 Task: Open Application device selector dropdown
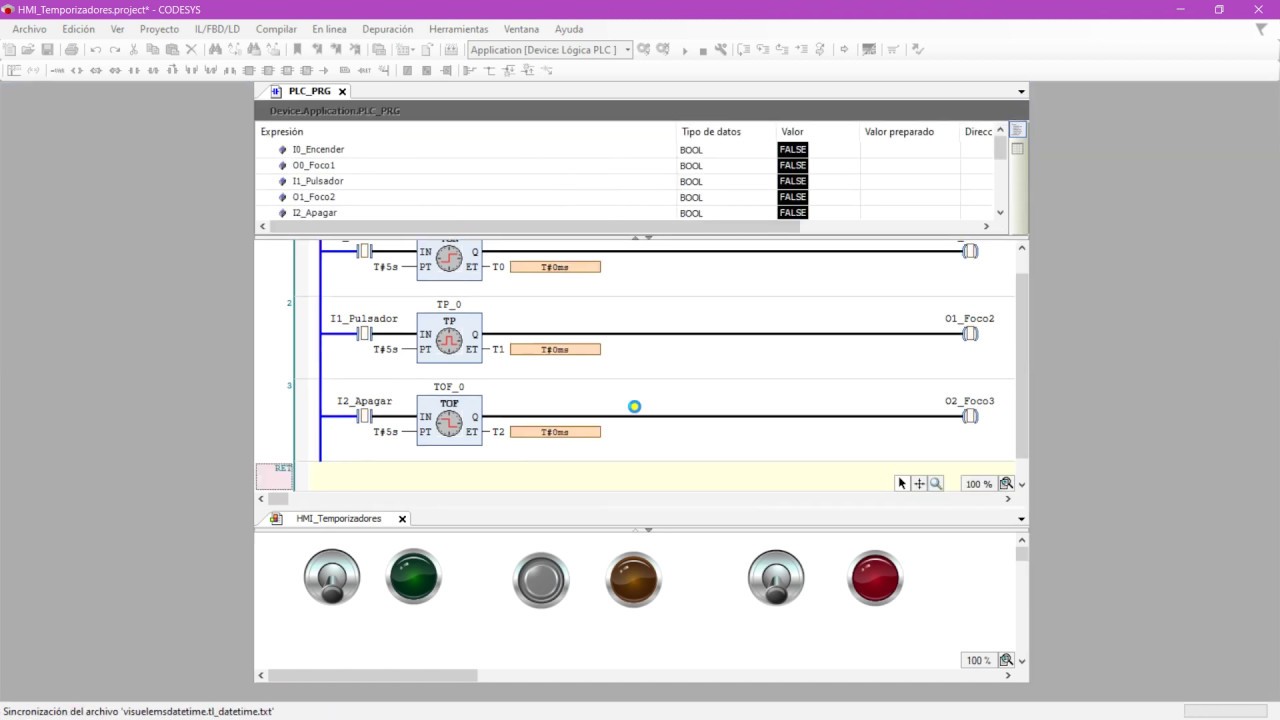[x=628, y=49]
